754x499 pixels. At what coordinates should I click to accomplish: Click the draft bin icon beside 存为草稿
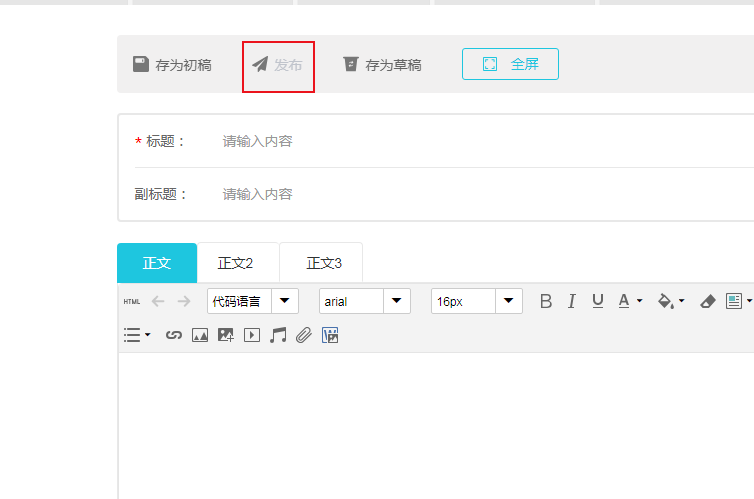(x=351, y=64)
